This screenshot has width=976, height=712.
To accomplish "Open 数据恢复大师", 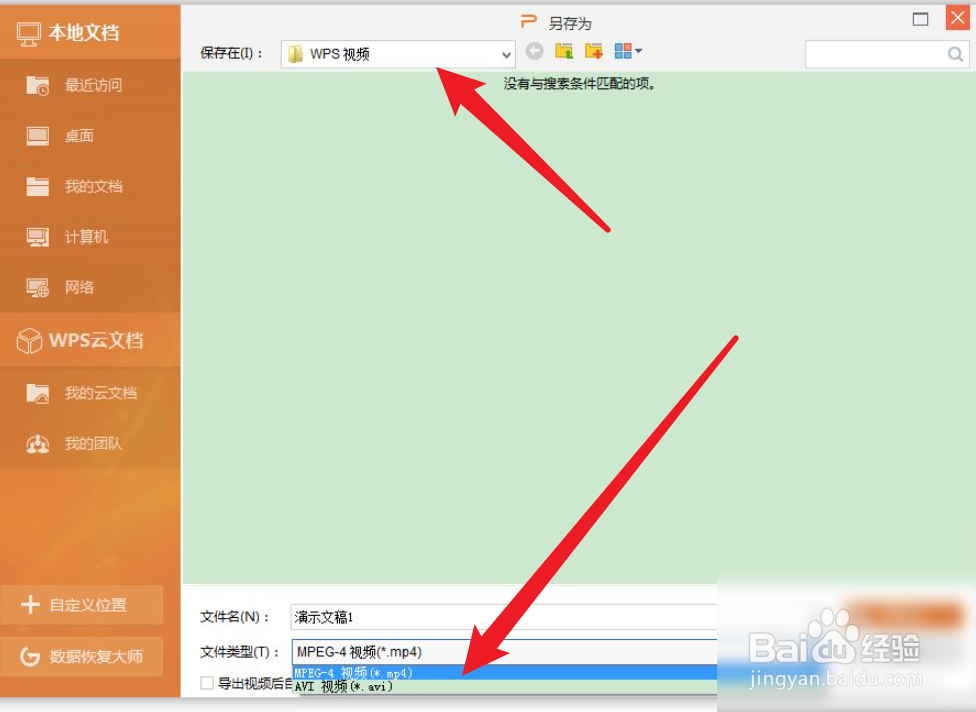I will coord(82,656).
